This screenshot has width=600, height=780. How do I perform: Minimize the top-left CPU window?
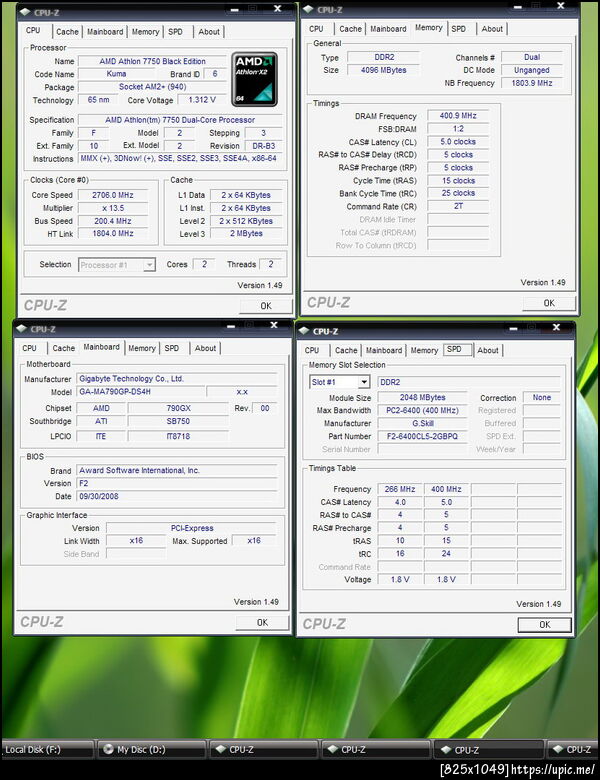pos(234,10)
